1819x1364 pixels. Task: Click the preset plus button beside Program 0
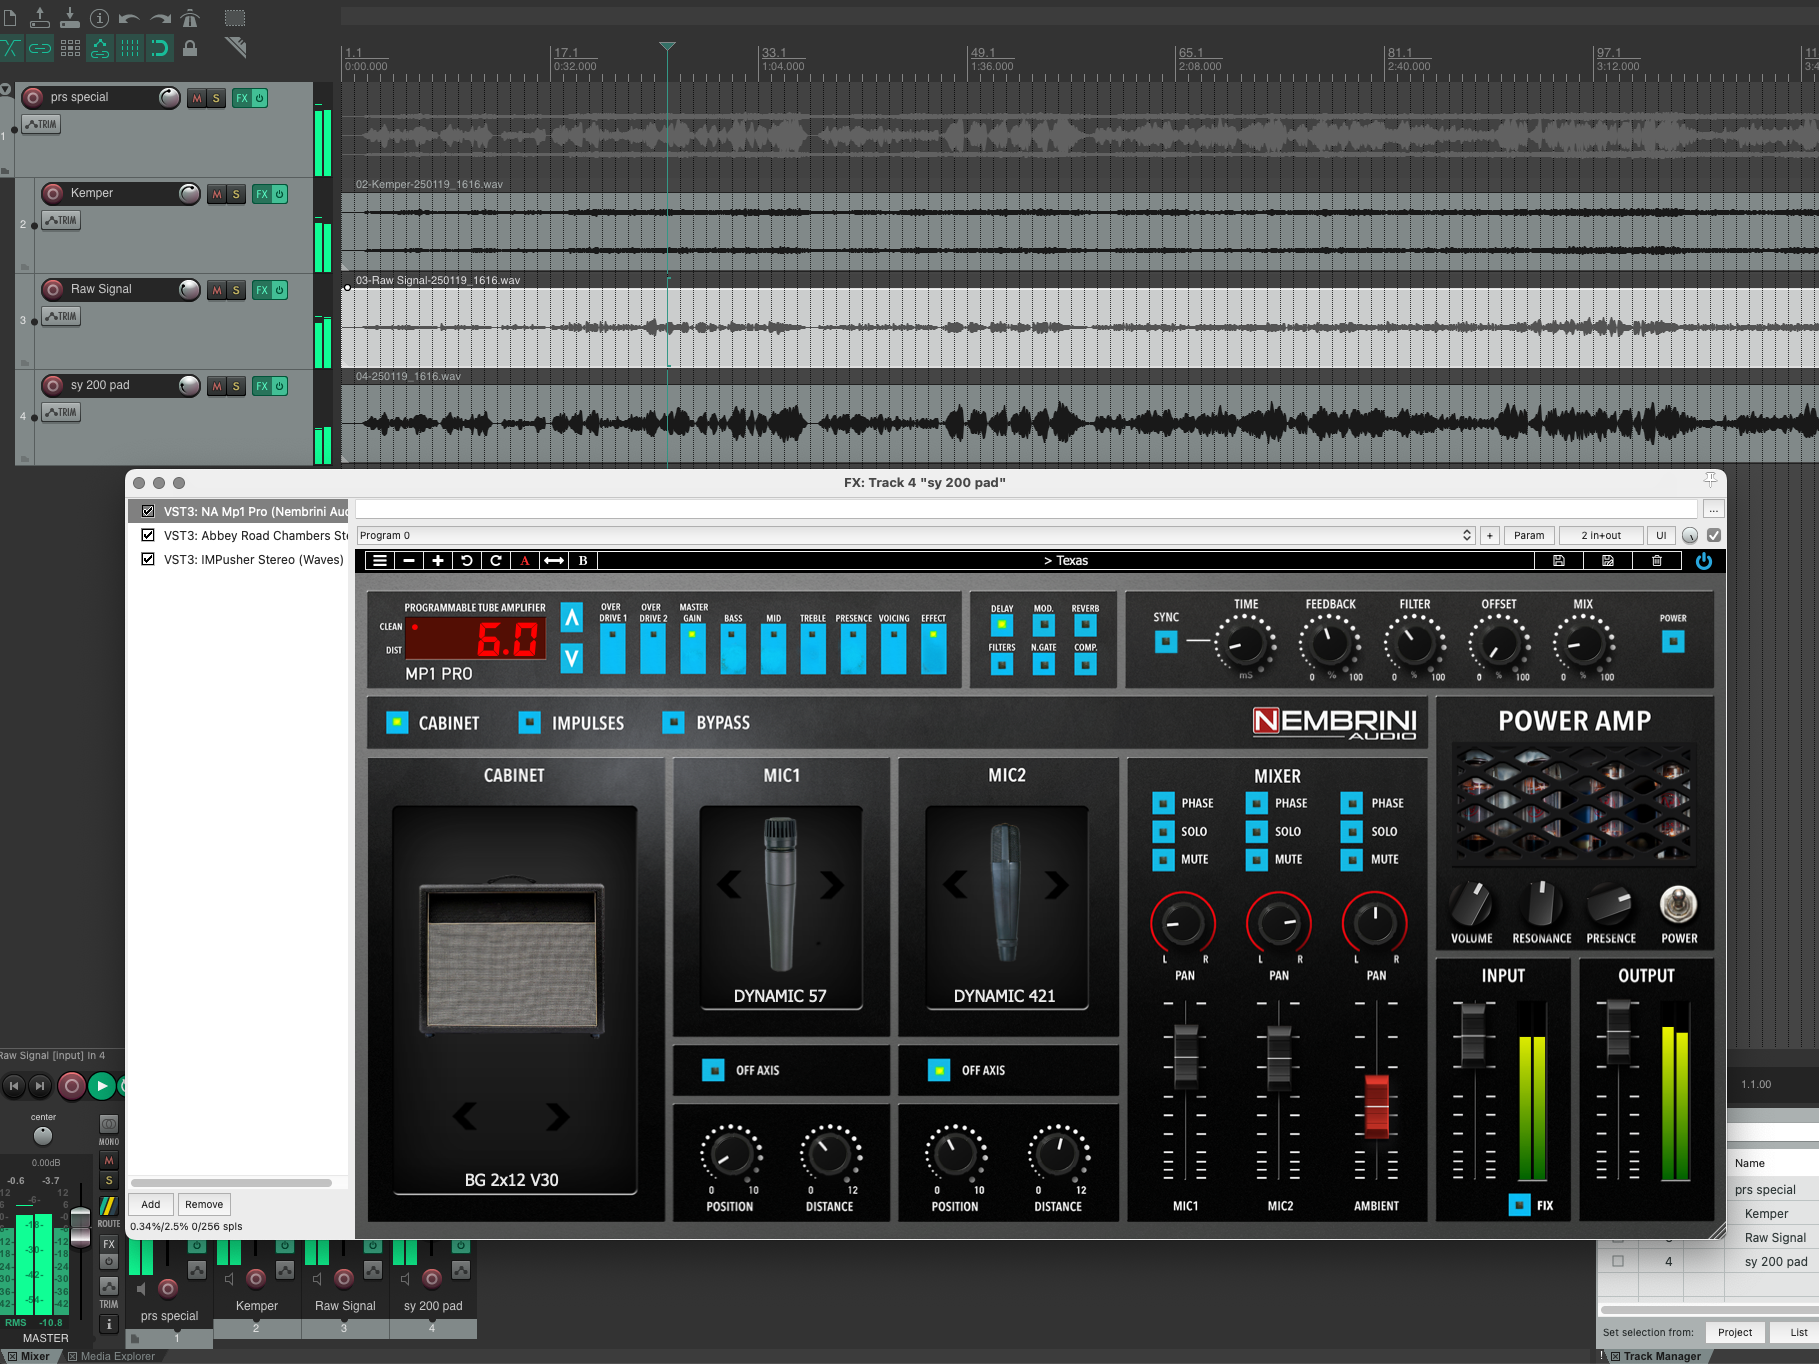[1489, 535]
